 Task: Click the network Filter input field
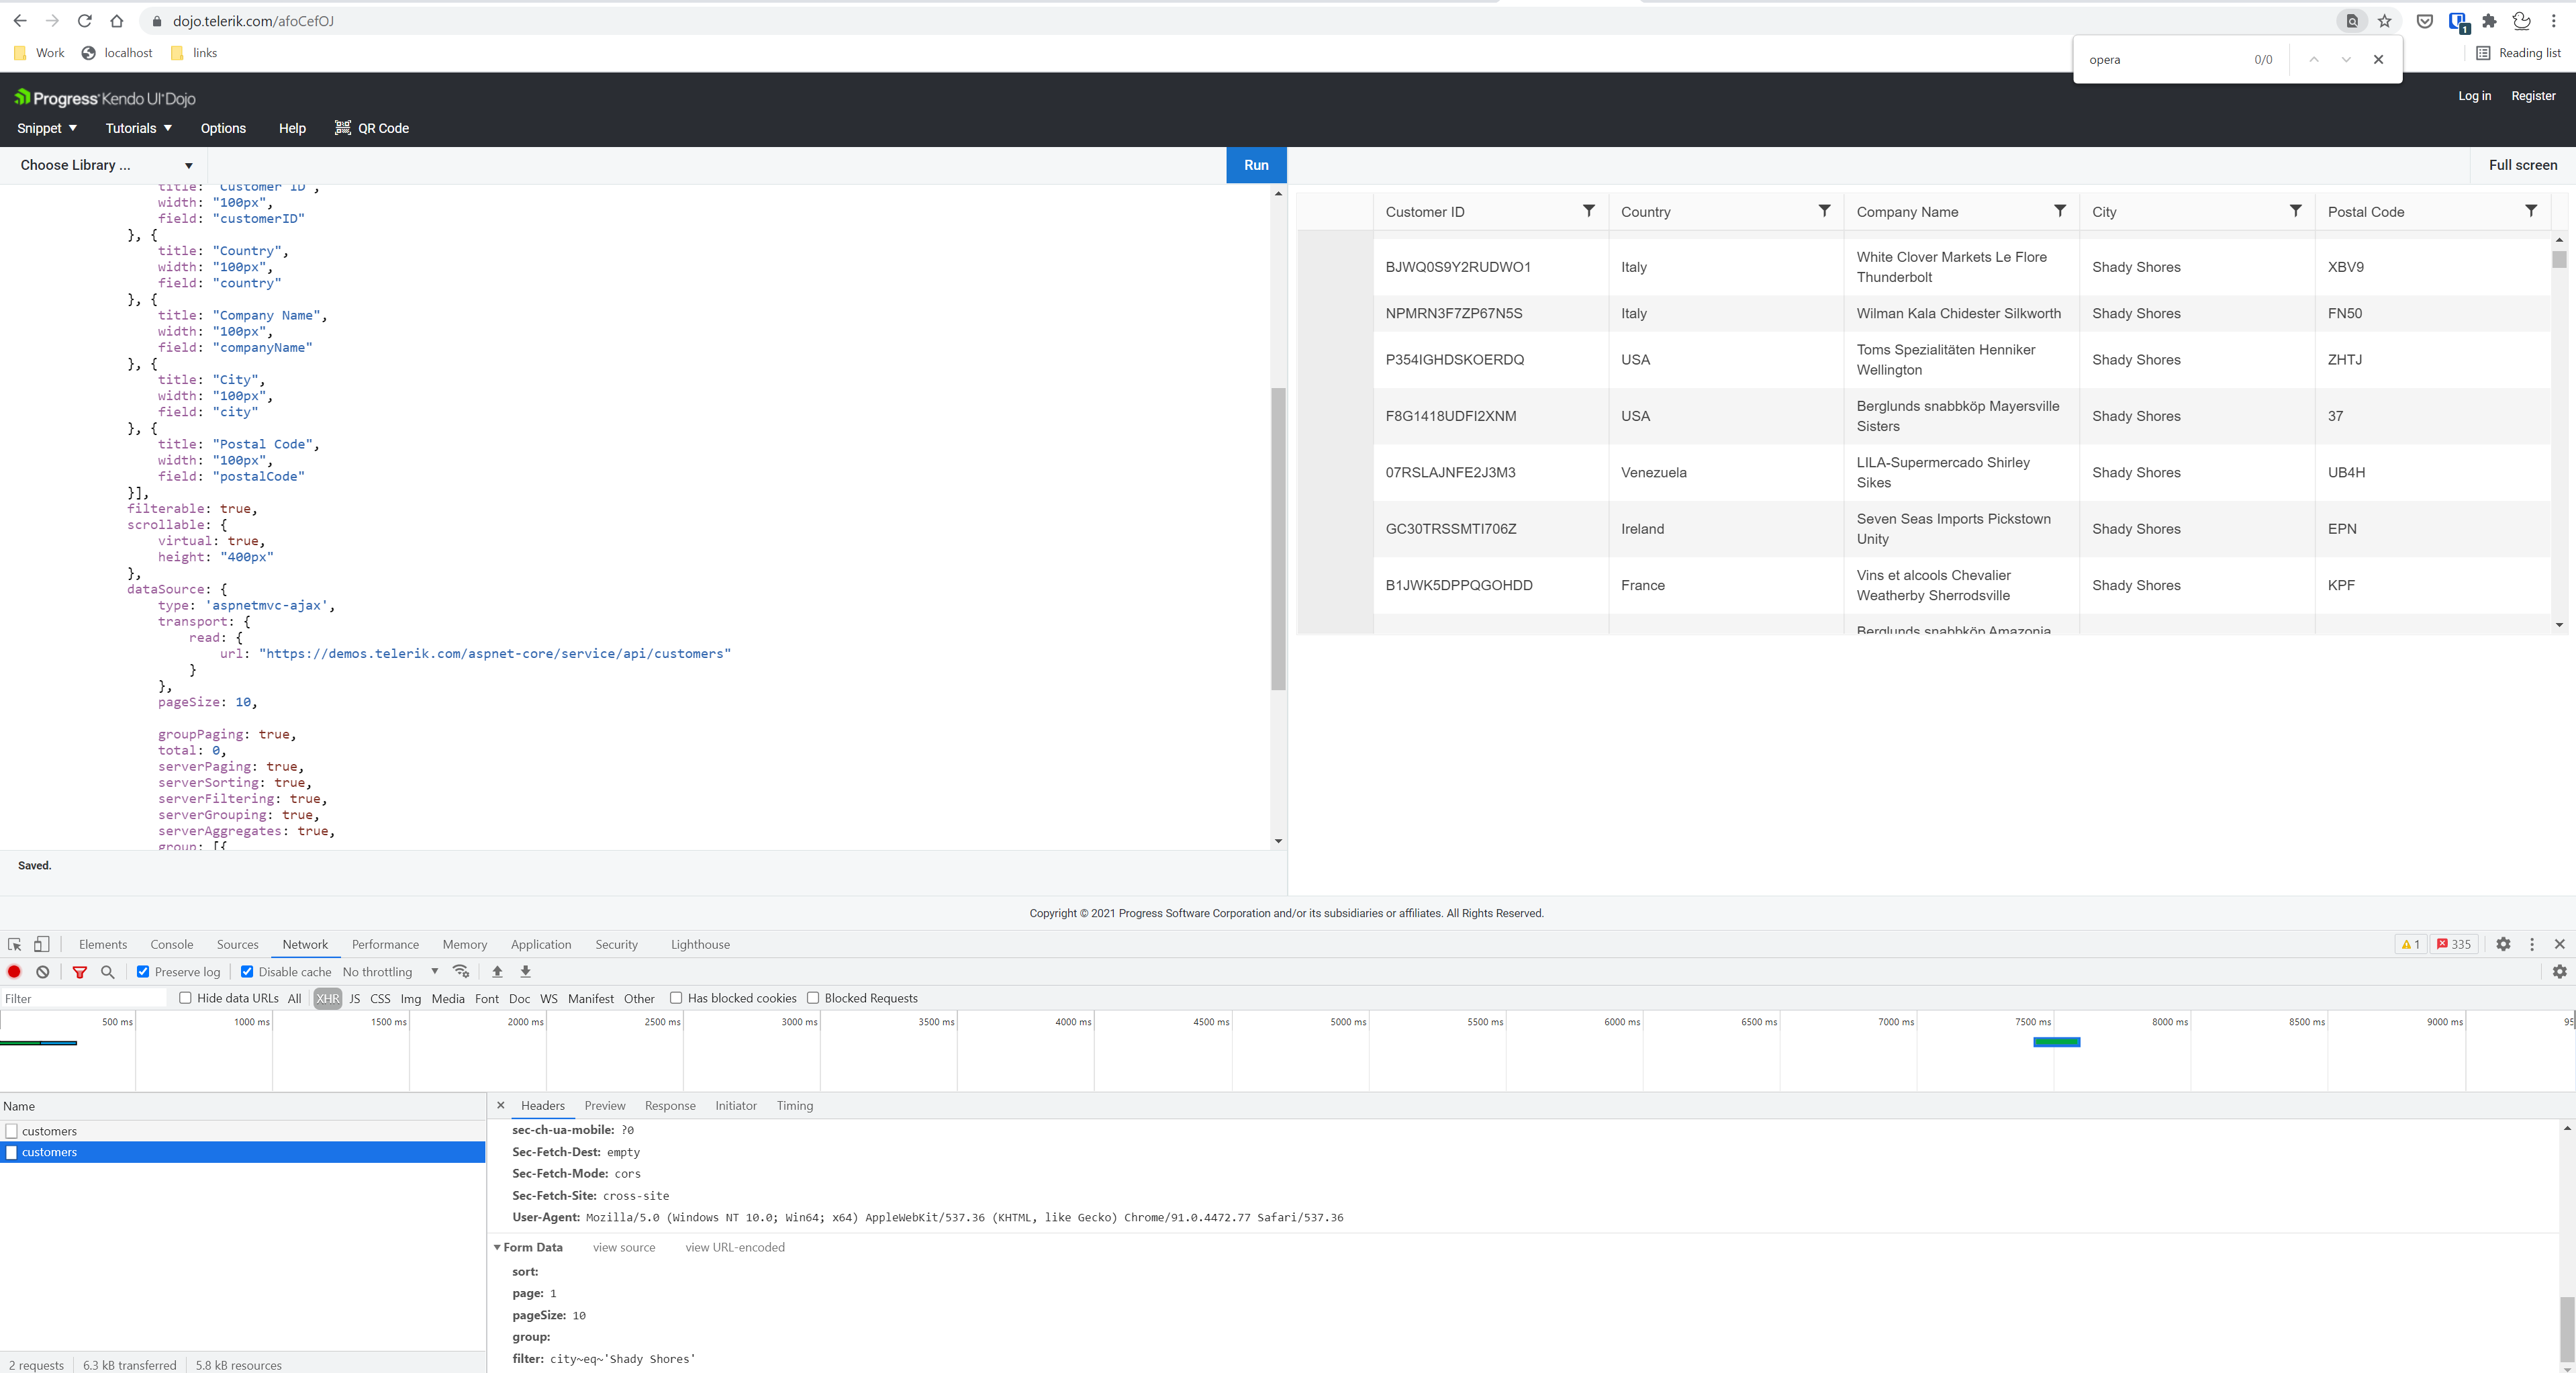84,998
